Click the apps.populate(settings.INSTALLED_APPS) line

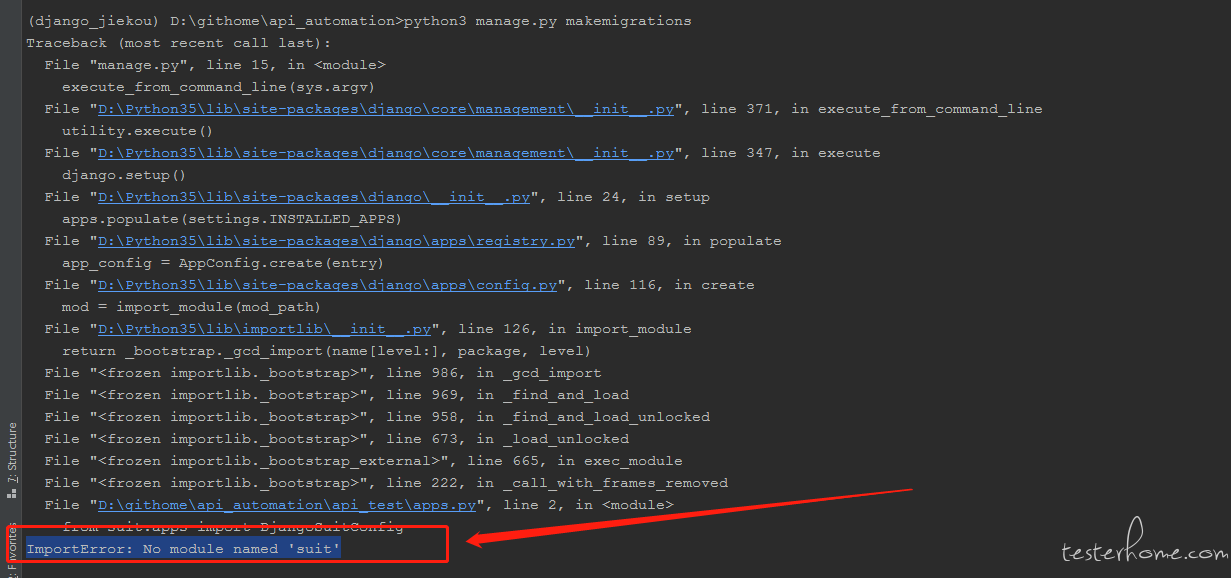[232, 219]
